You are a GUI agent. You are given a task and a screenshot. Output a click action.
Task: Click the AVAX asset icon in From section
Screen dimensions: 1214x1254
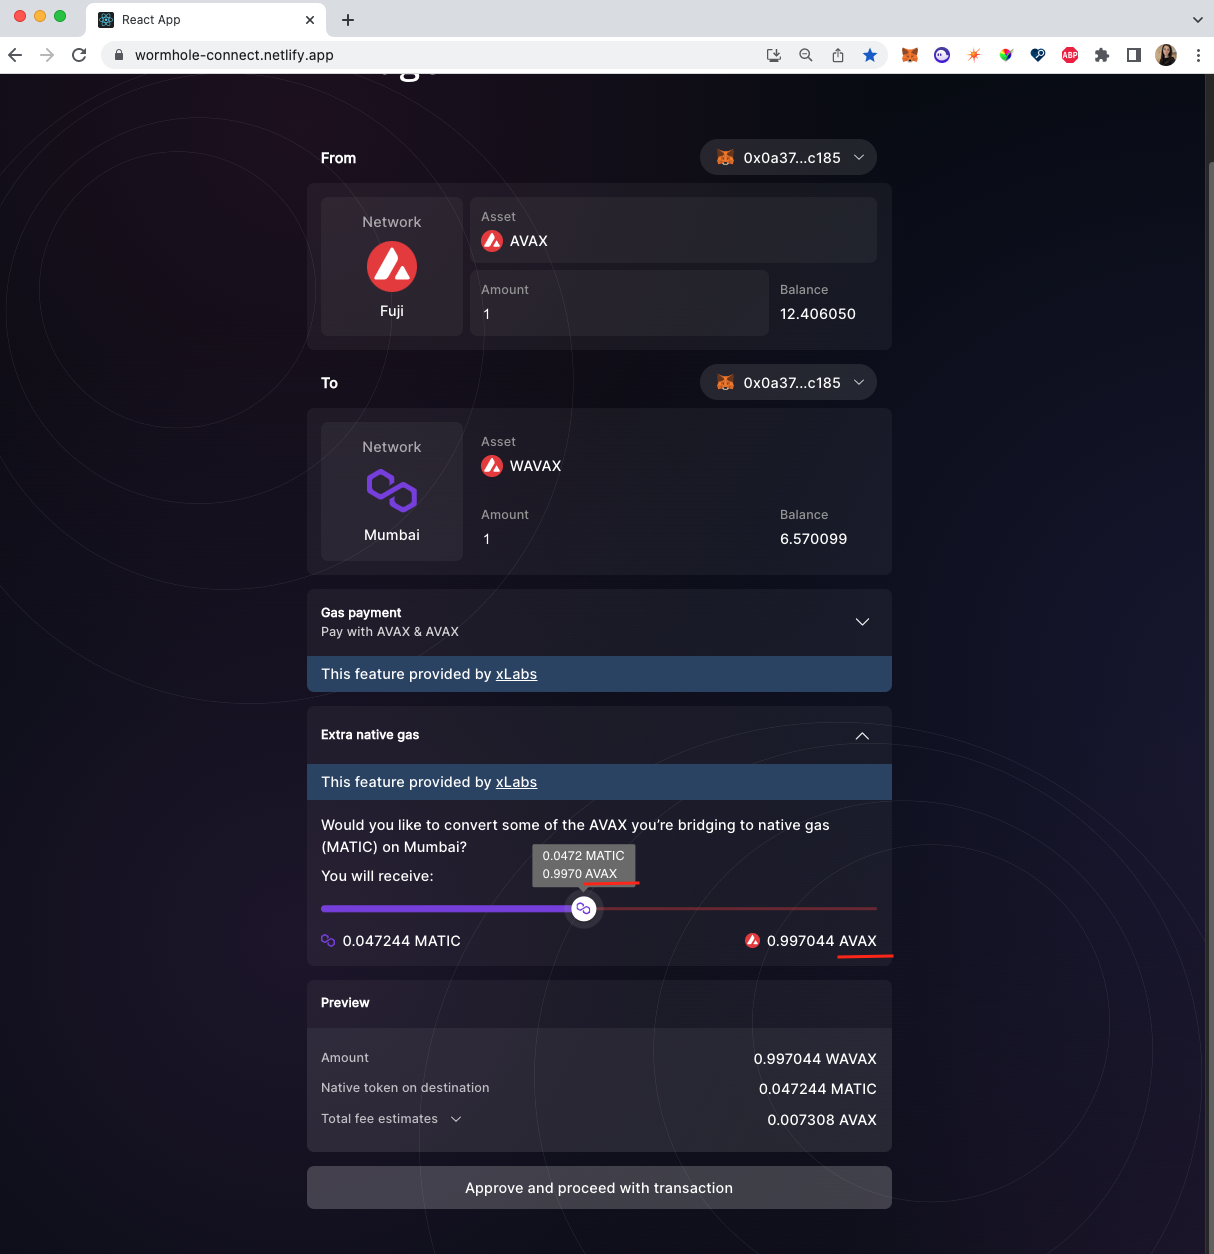[x=492, y=240]
